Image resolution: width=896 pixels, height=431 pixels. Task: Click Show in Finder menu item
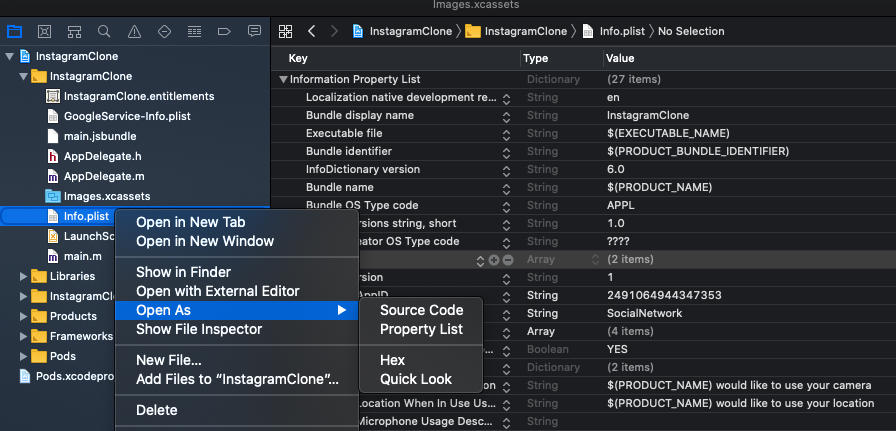click(x=183, y=272)
